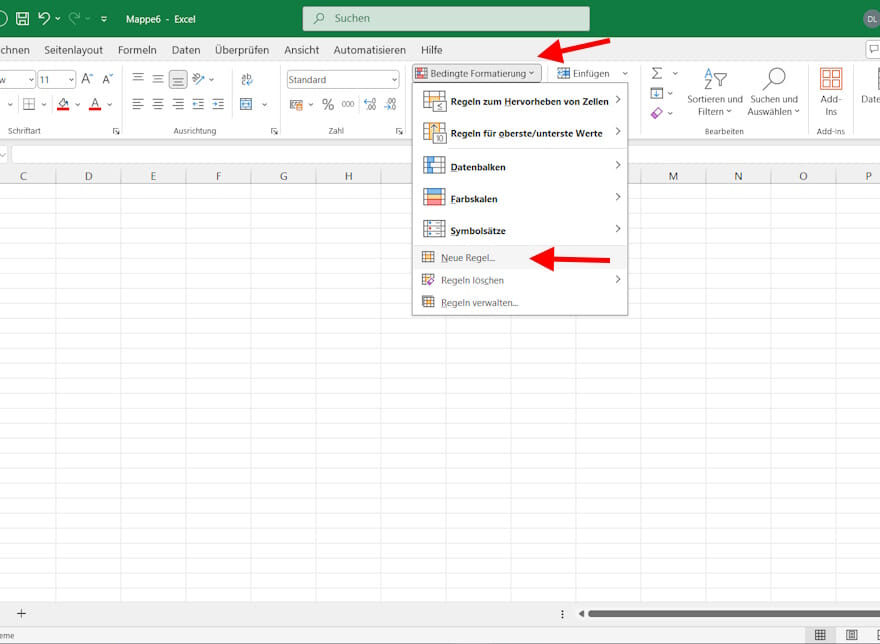Apply the comma thousands separator style
The height and width of the screenshot is (644, 880).
pos(349,103)
